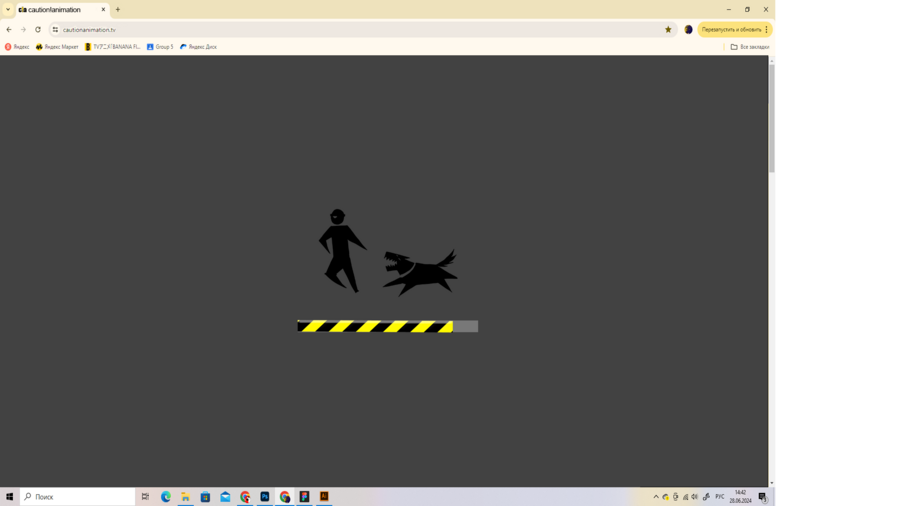
Task: Toggle the volume icon in system tray
Action: pos(695,497)
